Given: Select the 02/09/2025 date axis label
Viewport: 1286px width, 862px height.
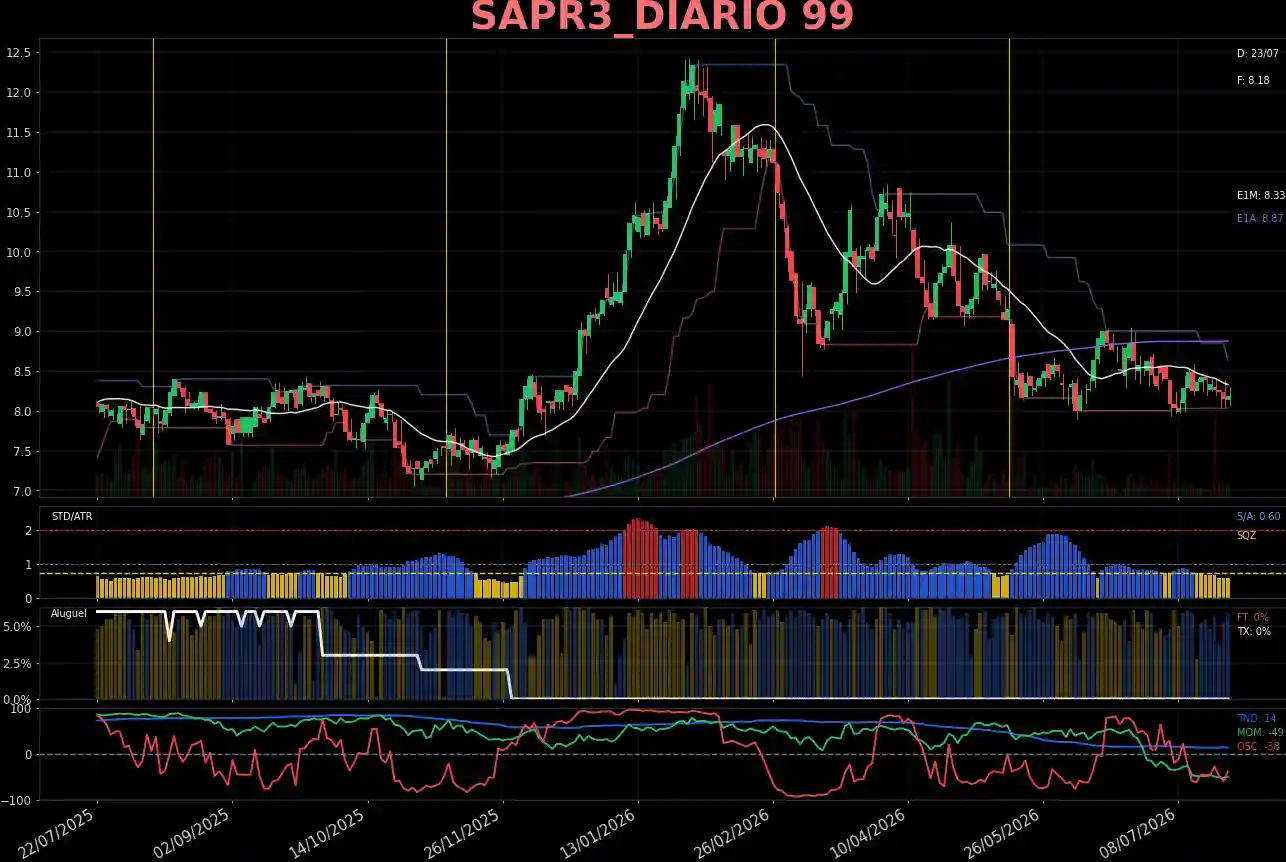Looking at the screenshot, I should (191, 834).
